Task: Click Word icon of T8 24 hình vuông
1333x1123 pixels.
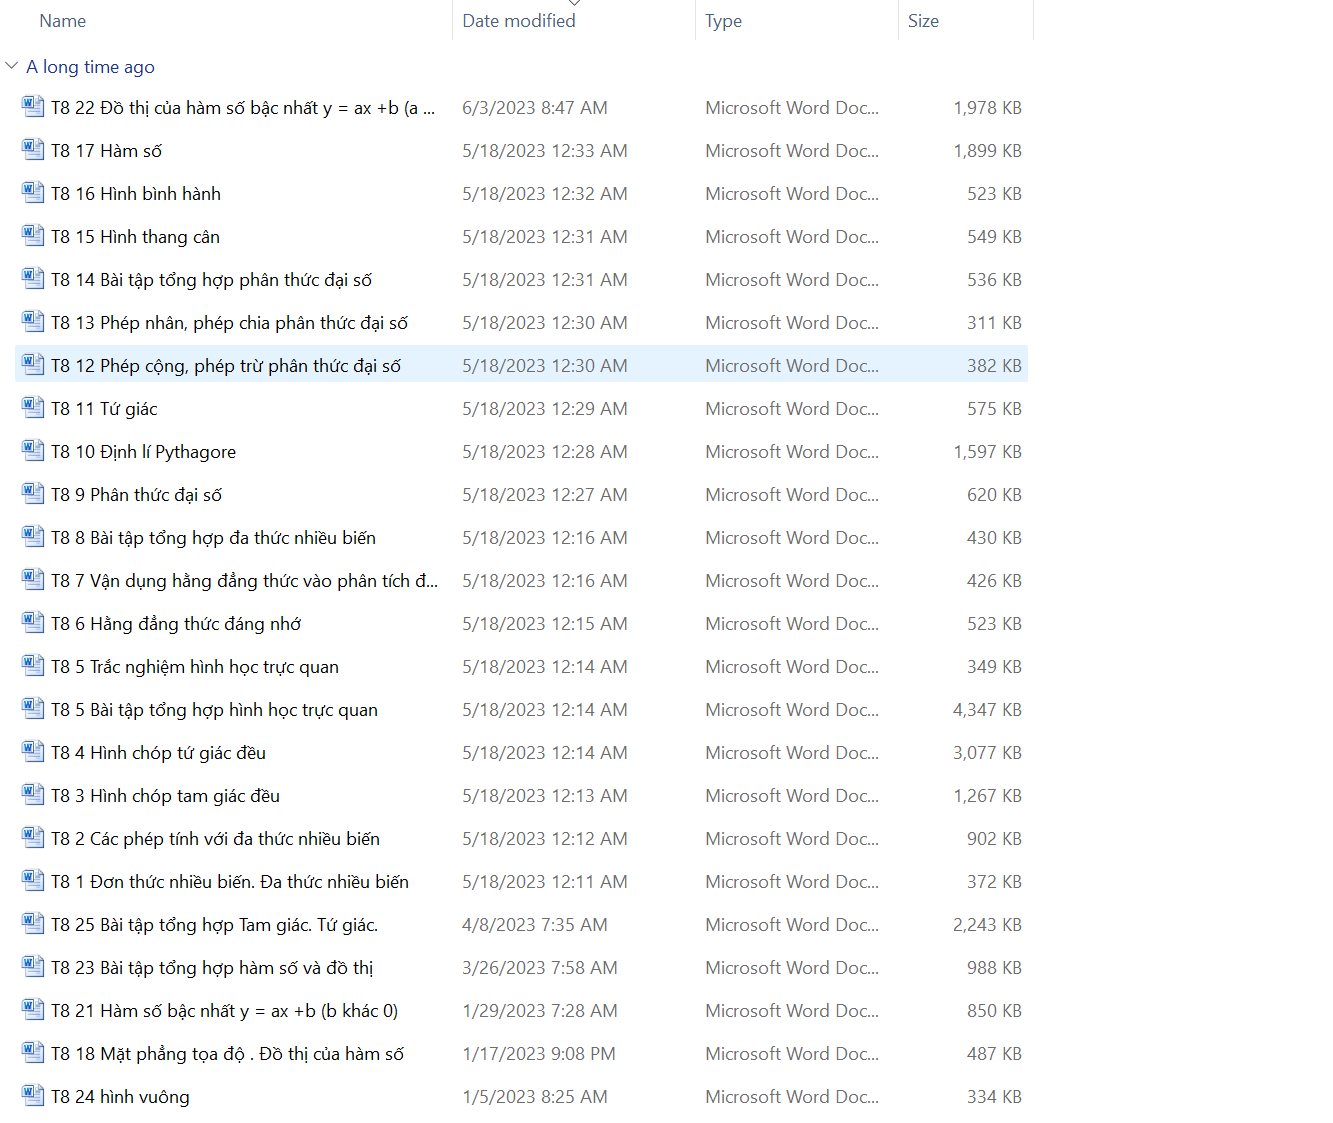Action: pyautogui.click(x=33, y=1095)
